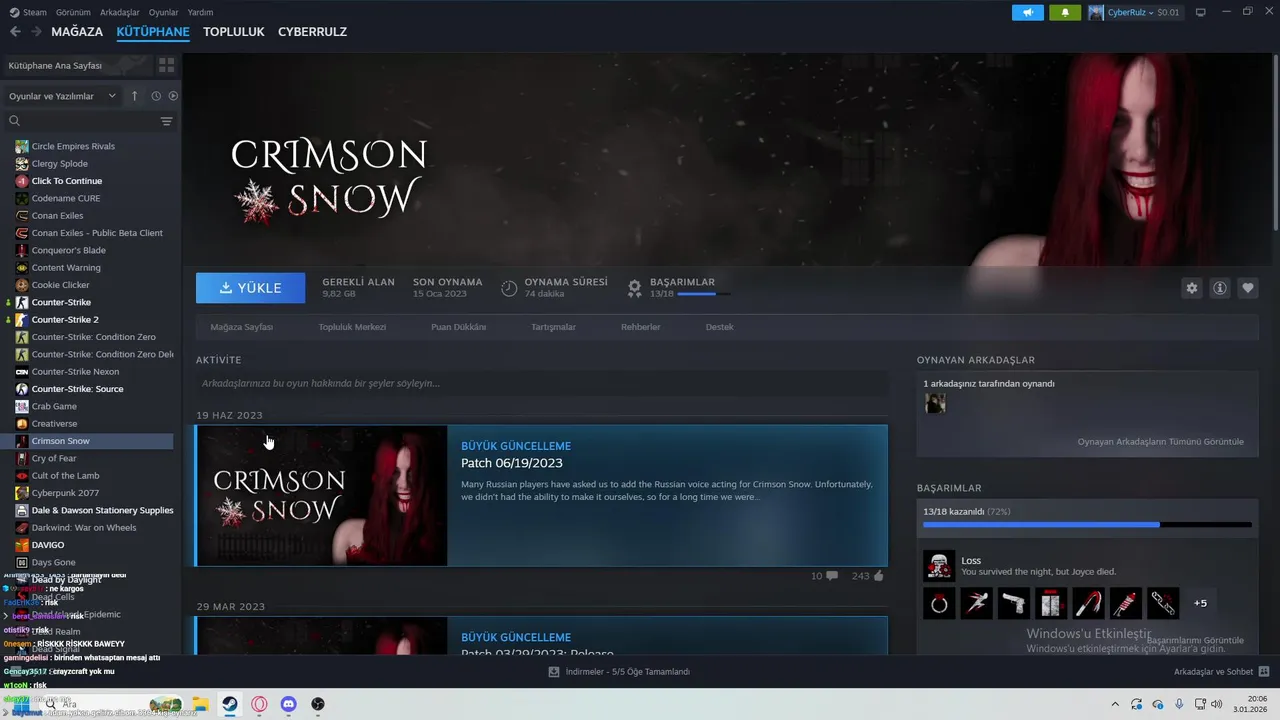Open the Oyunlar menu
1280x720 pixels.
coord(164,12)
